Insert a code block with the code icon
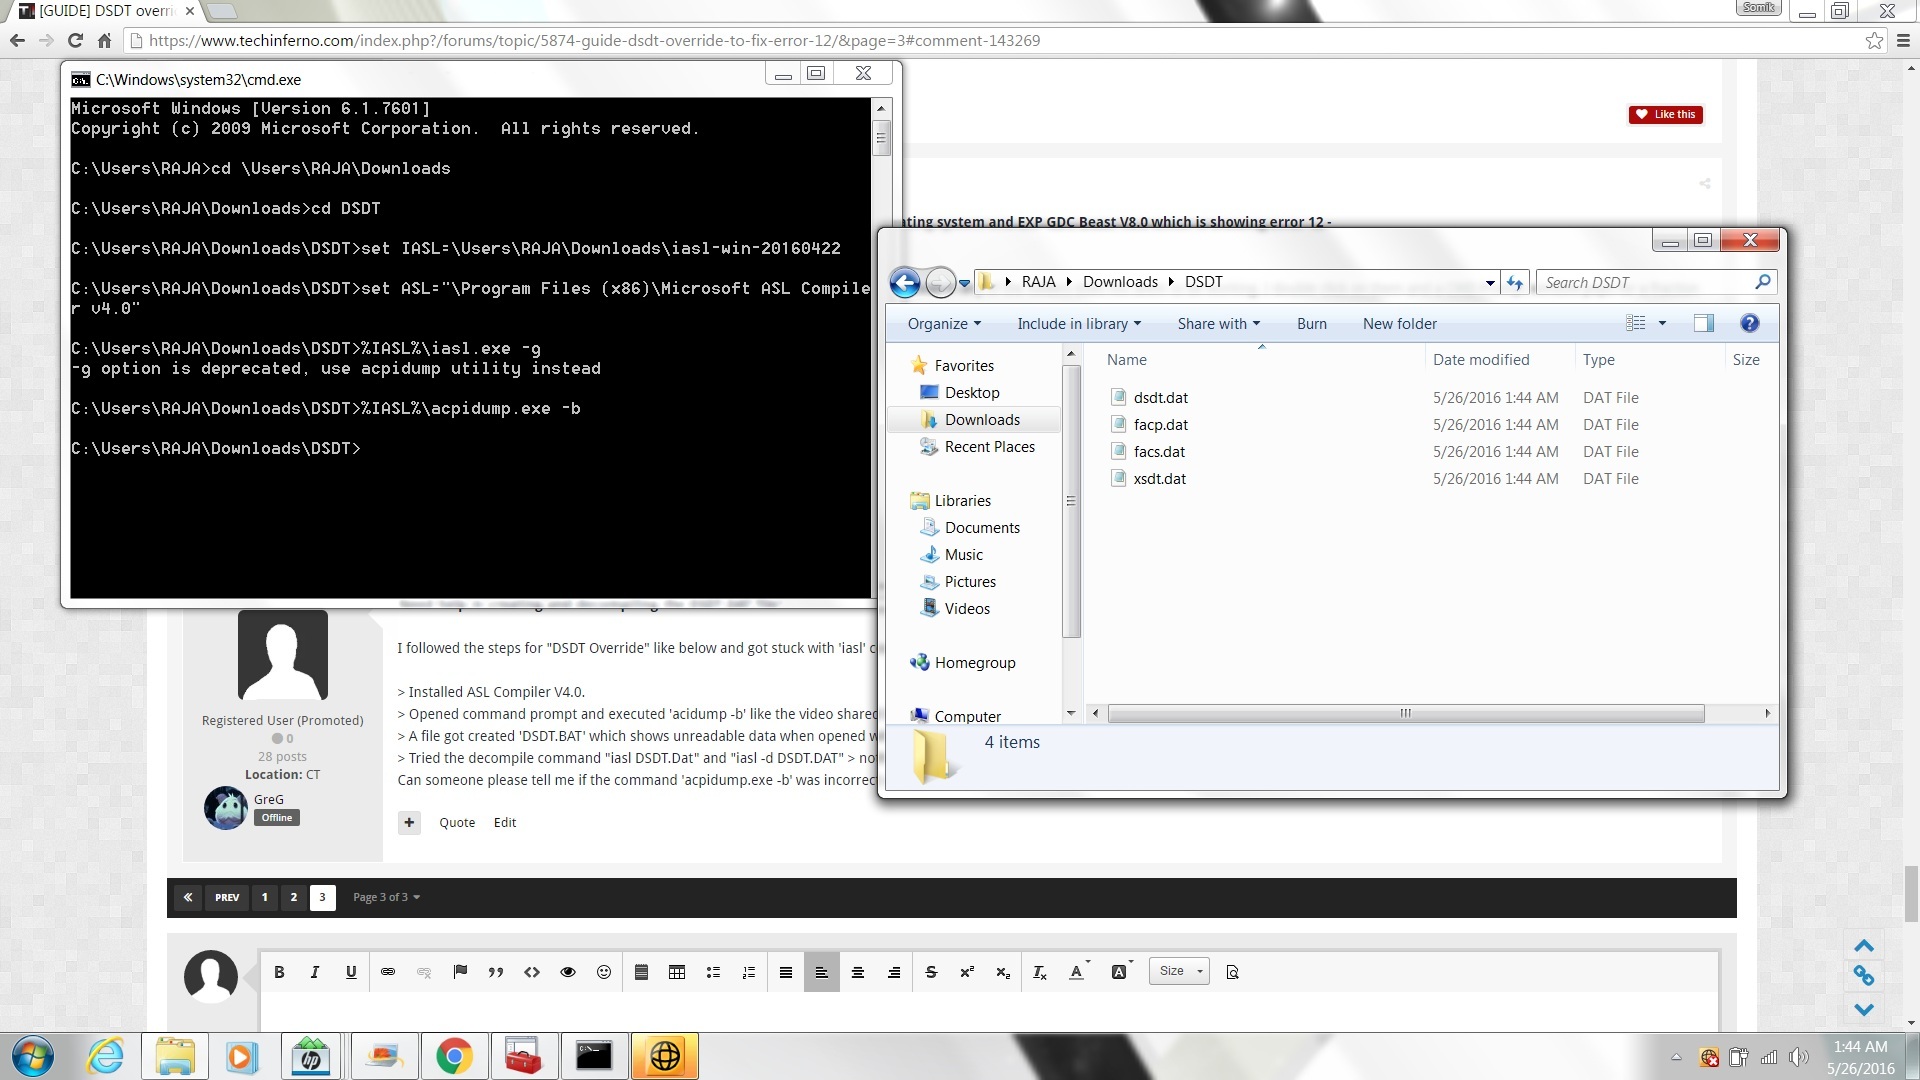 pyautogui.click(x=532, y=972)
